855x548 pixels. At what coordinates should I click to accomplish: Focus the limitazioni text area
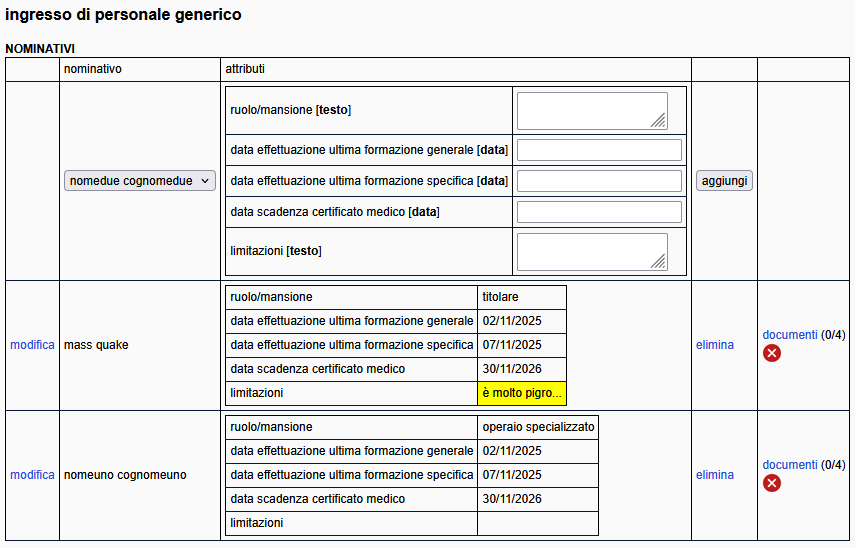(x=590, y=251)
